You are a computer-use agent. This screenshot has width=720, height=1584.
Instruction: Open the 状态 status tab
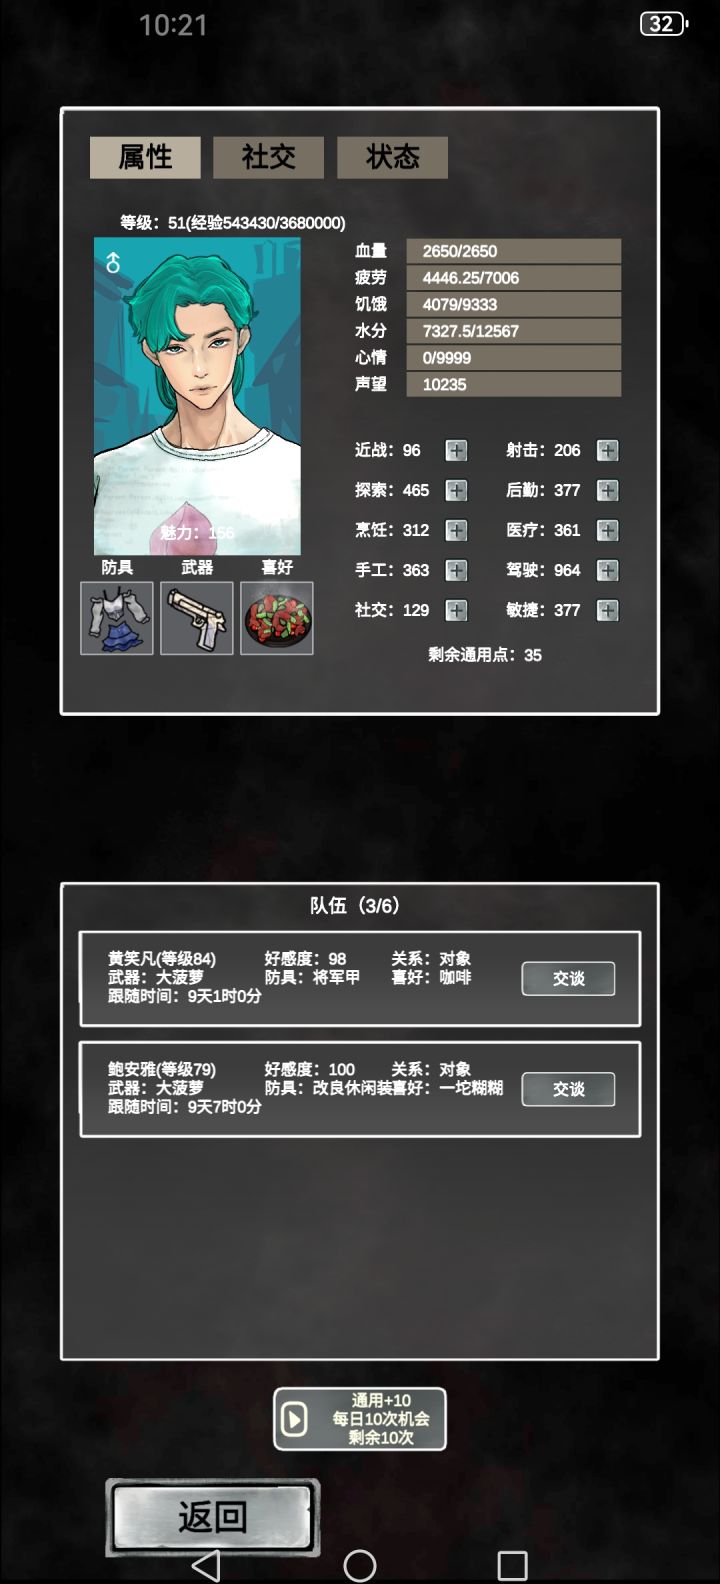[x=392, y=157]
